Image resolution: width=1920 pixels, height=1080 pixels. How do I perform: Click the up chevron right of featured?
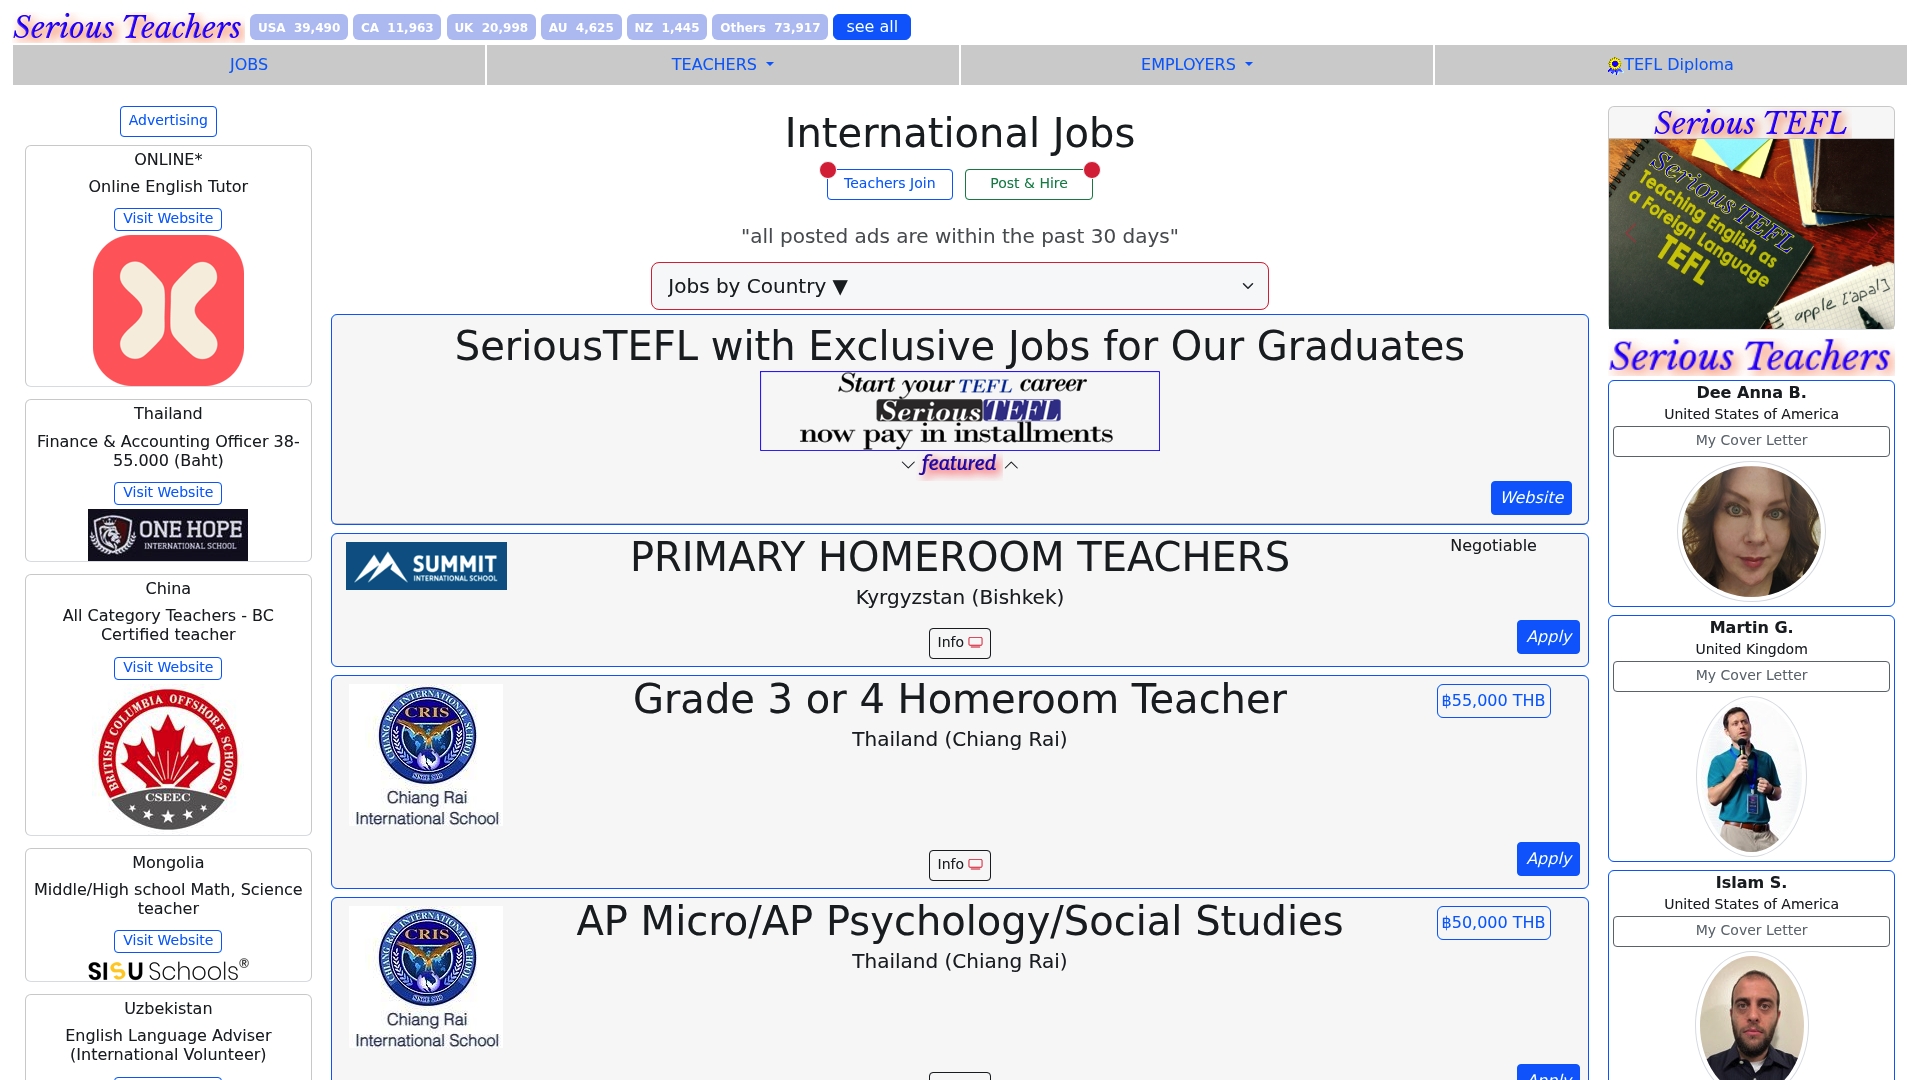click(x=1011, y=465)
